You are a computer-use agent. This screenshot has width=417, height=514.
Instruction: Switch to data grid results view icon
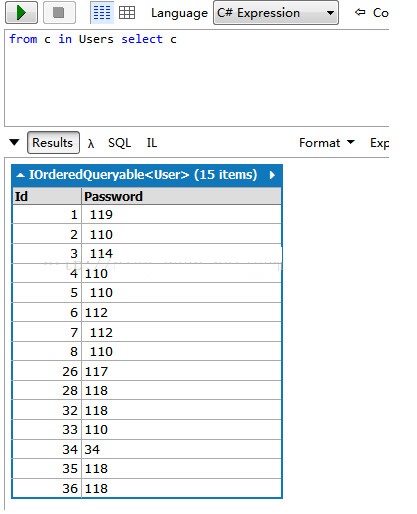pyautogui.click(x=127, y=13)
